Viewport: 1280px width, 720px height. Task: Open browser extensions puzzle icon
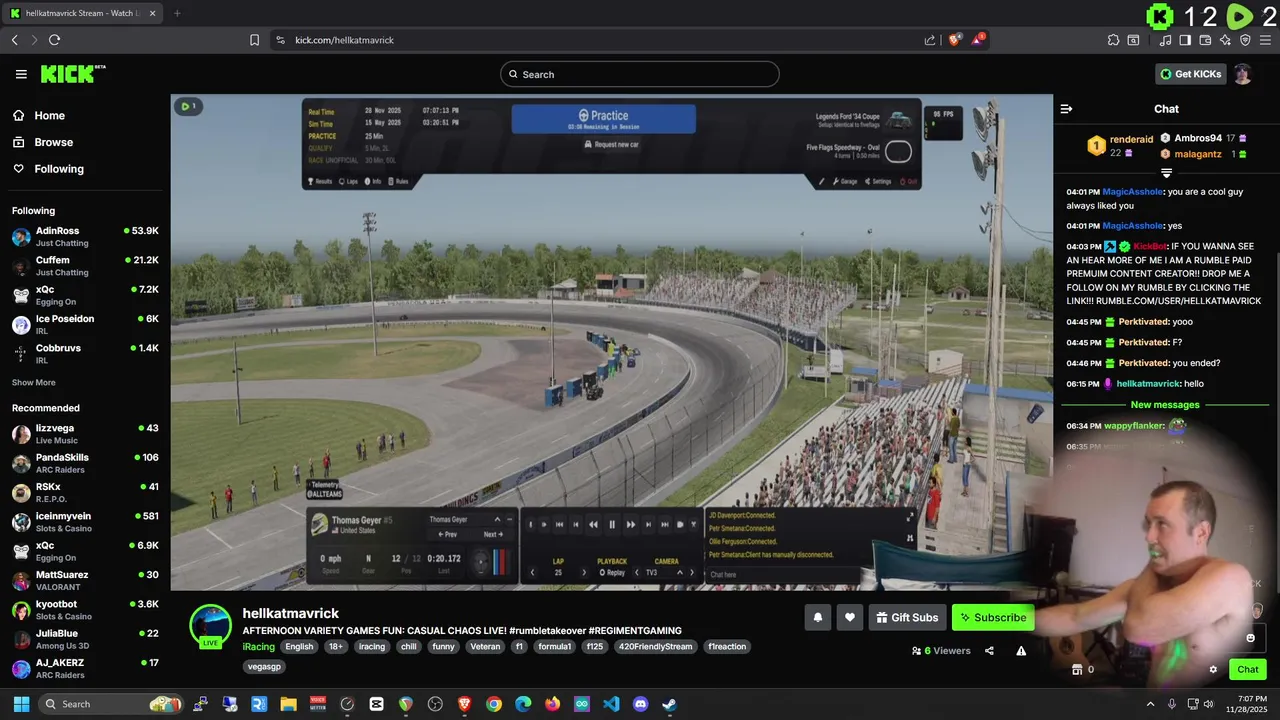(1113, 40)
